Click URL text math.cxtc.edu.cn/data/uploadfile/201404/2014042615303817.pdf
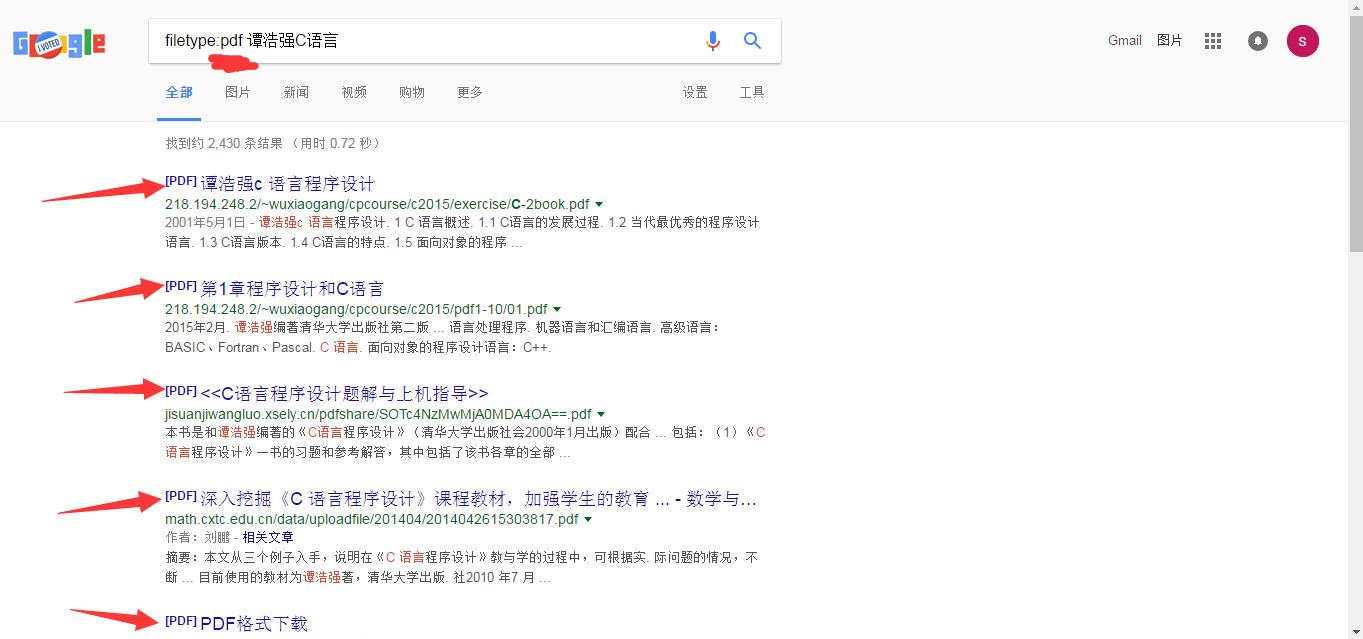1363x639 pixels. [372, 519]
